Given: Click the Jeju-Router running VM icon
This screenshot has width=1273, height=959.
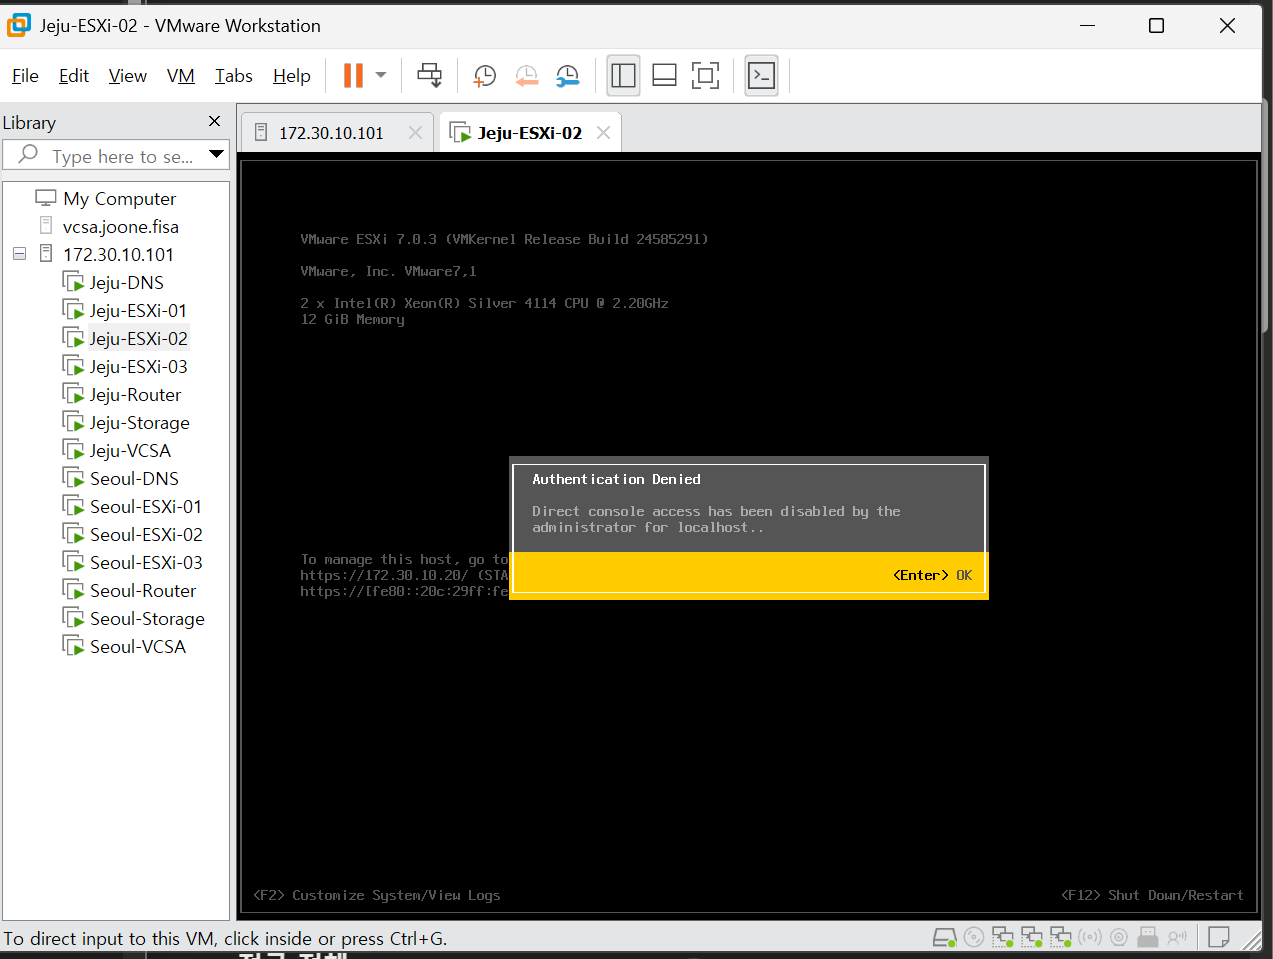Looking at the screenshot, I should pyautogui.click(x=73, y=394).
